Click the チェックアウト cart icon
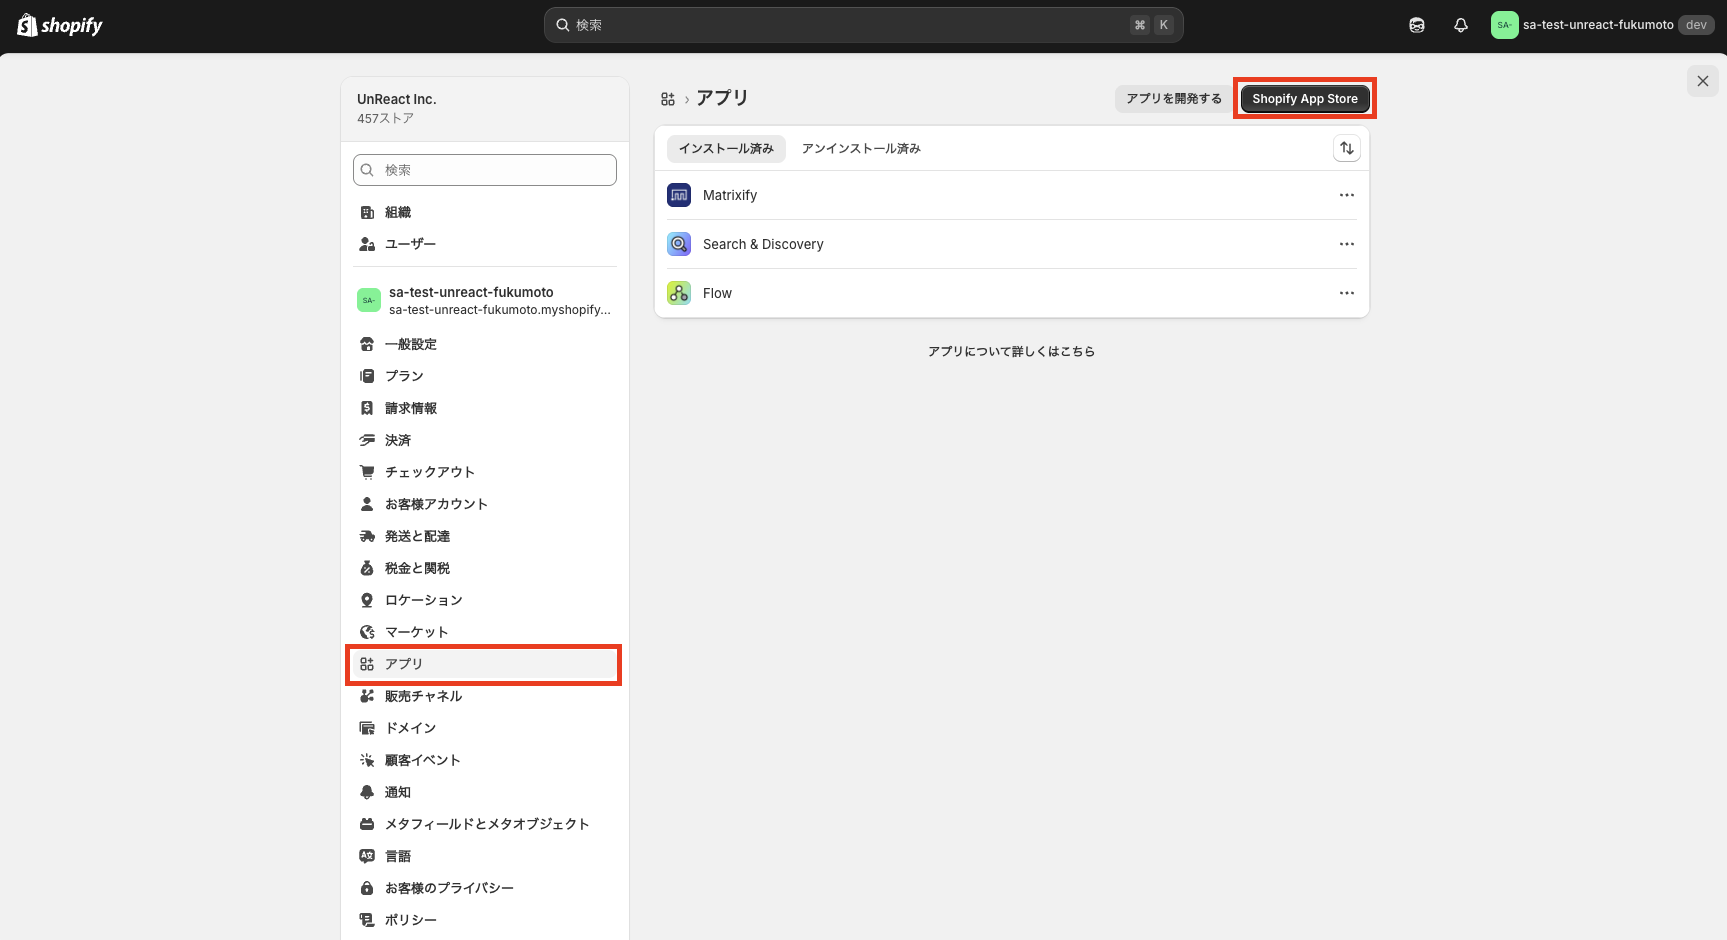The height and width of the screenshot is (940, 1727). [x=367, y=472]
